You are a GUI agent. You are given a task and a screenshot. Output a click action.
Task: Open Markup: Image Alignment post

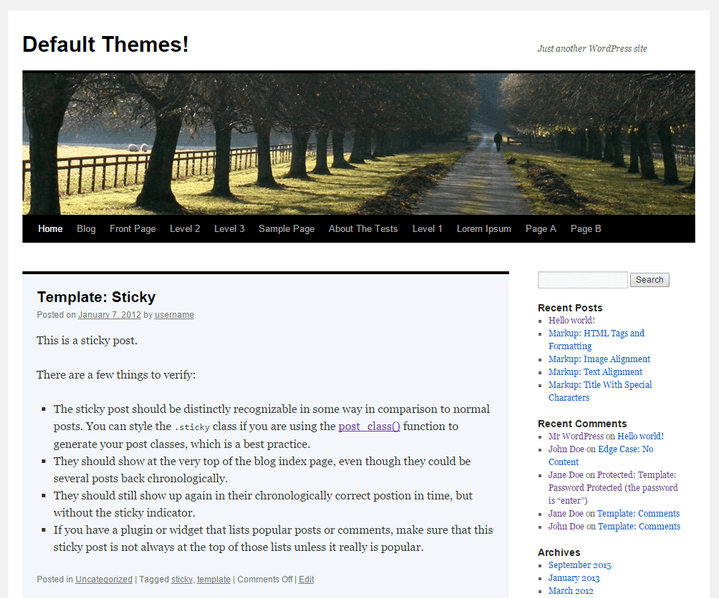point(599,359)
